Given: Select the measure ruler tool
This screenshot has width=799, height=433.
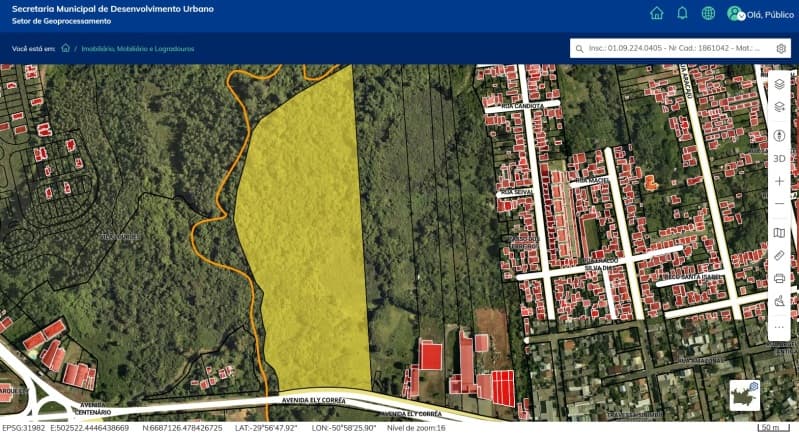Looking at the screenshot, I should [779, 255].
